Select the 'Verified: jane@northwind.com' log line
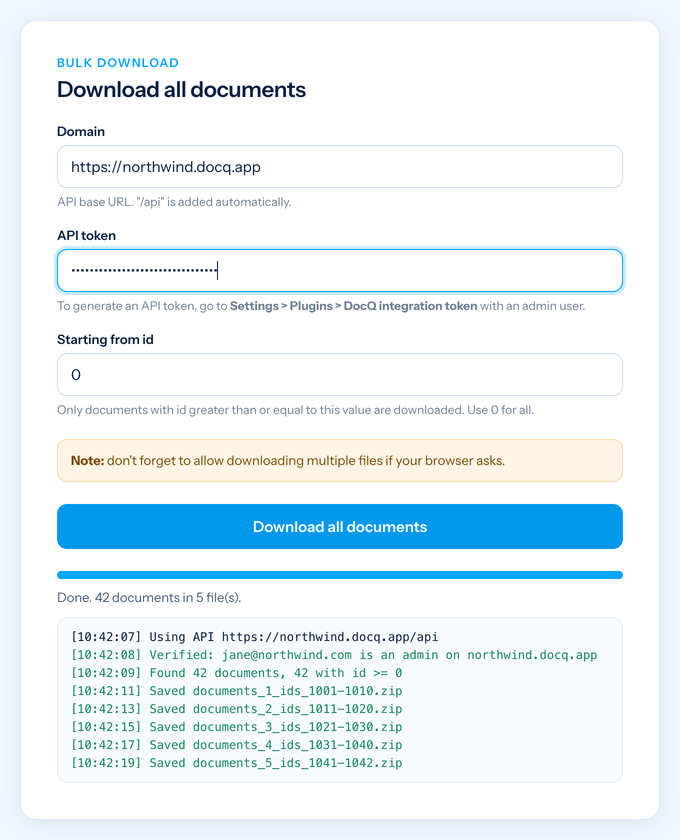Screen dimensions: 680x840 coord(334,655)
